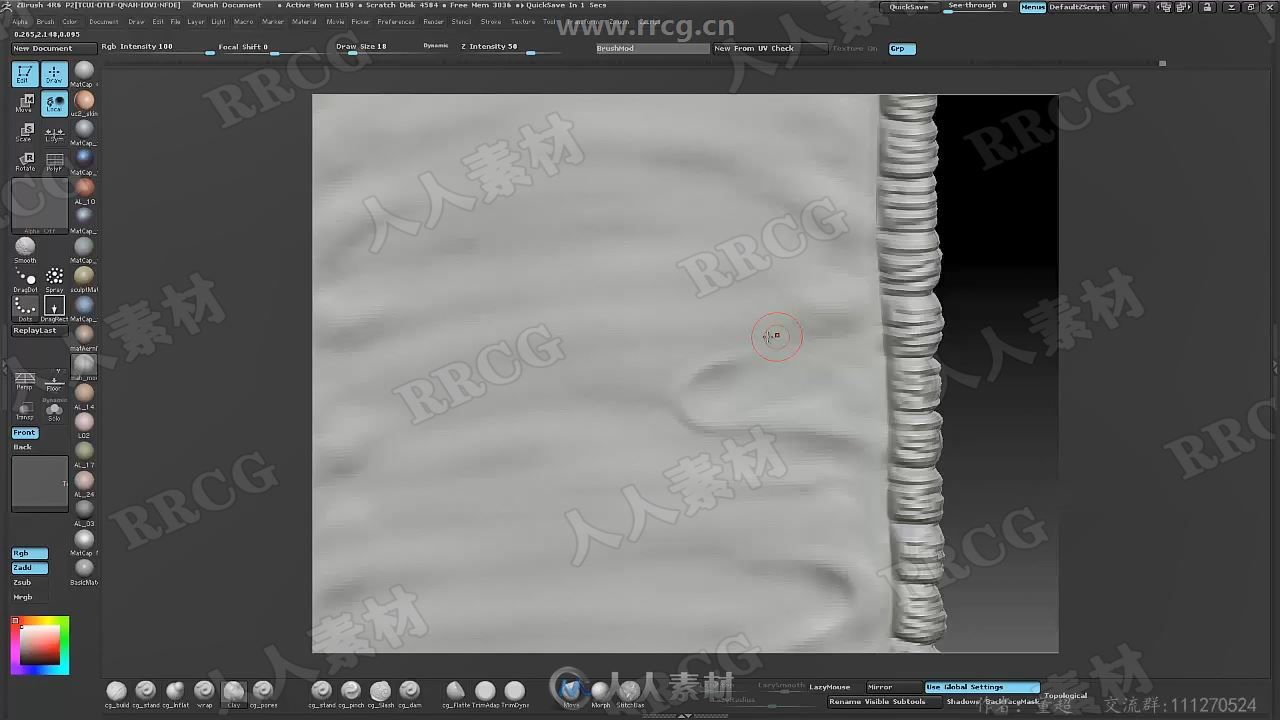This screenshot has width=1280, height=720.
Task: Open the Stroke menu
Action: point(491,21)
